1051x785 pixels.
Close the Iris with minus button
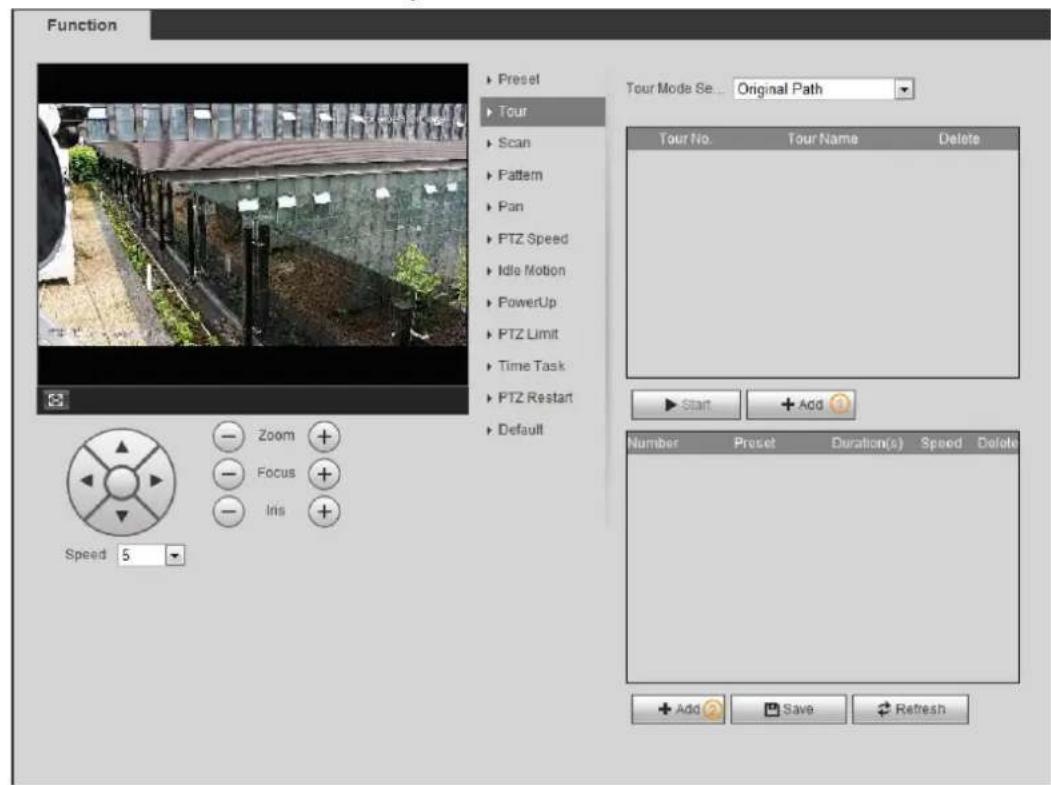point(229,511)
